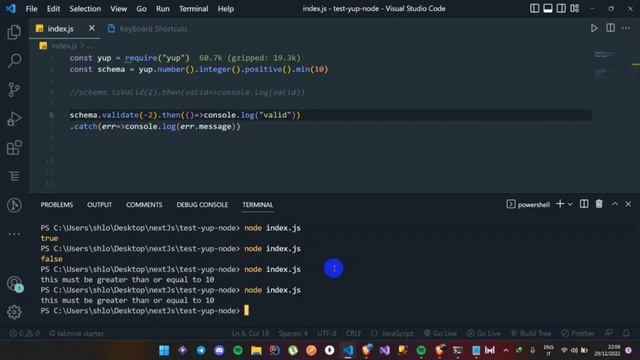This screenshot has width=640, height=360.
Task: Click in the terminal prompt input
Action: [x=246, y=311]
